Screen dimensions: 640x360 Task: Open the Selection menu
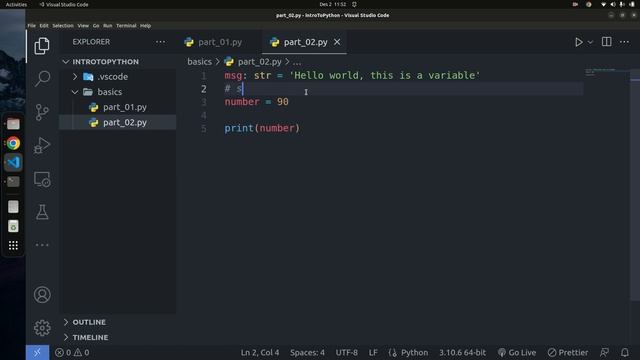tap(63, 26)
